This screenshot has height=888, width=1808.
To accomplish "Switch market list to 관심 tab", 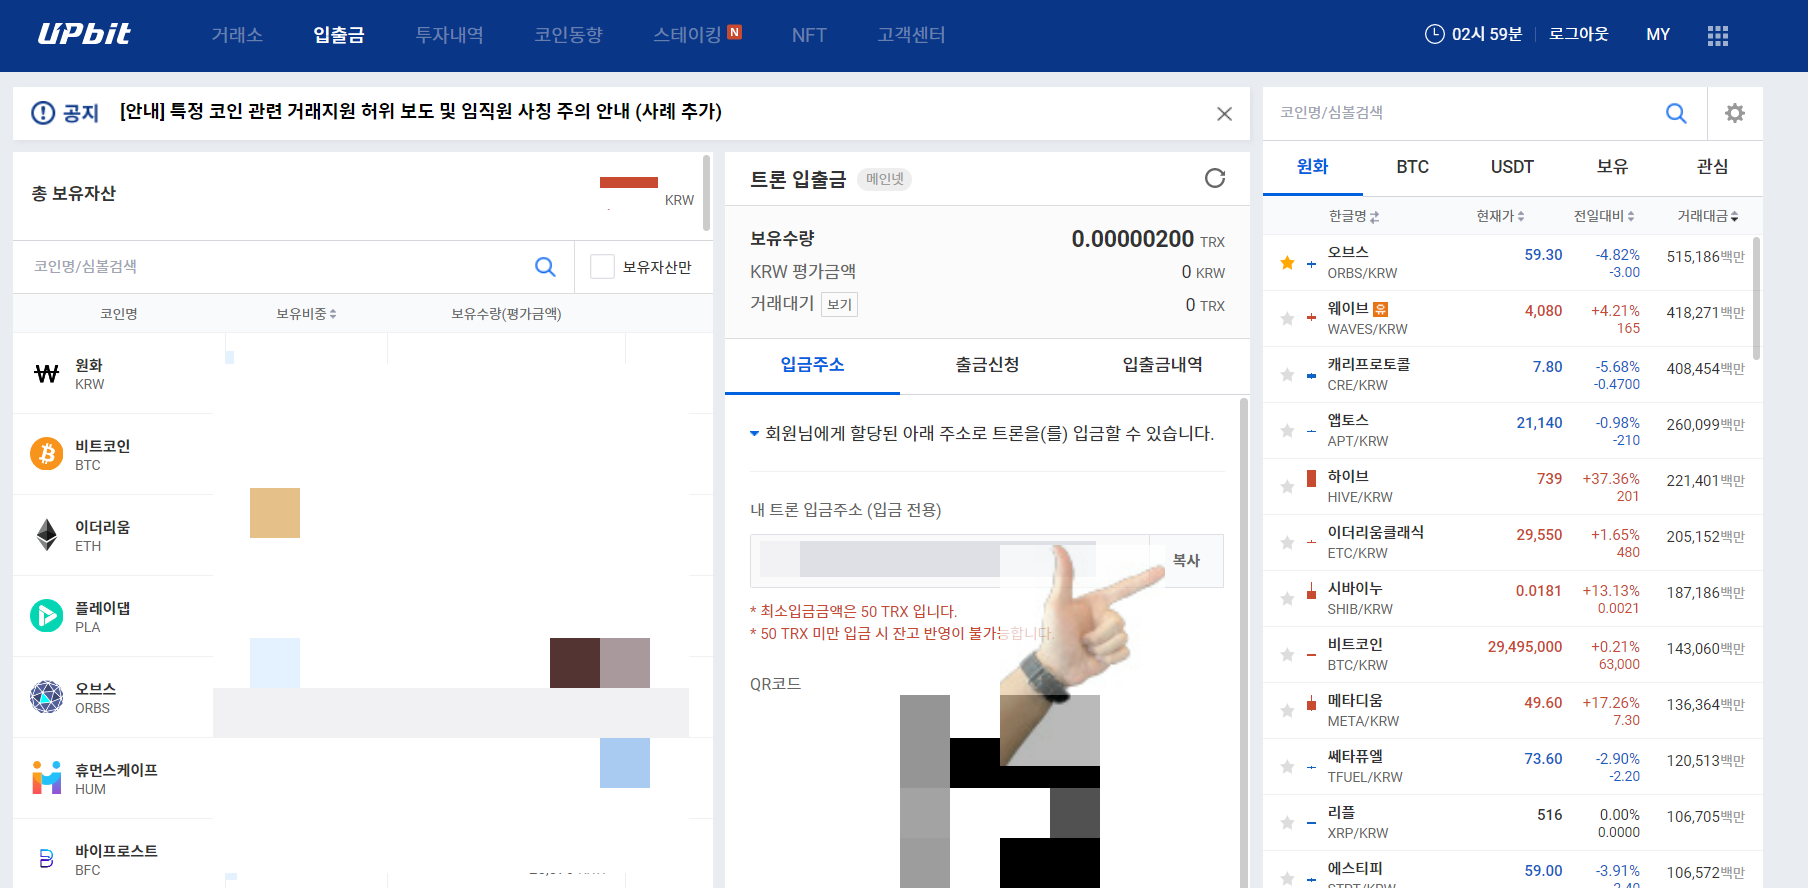I will click(1712, 167).
